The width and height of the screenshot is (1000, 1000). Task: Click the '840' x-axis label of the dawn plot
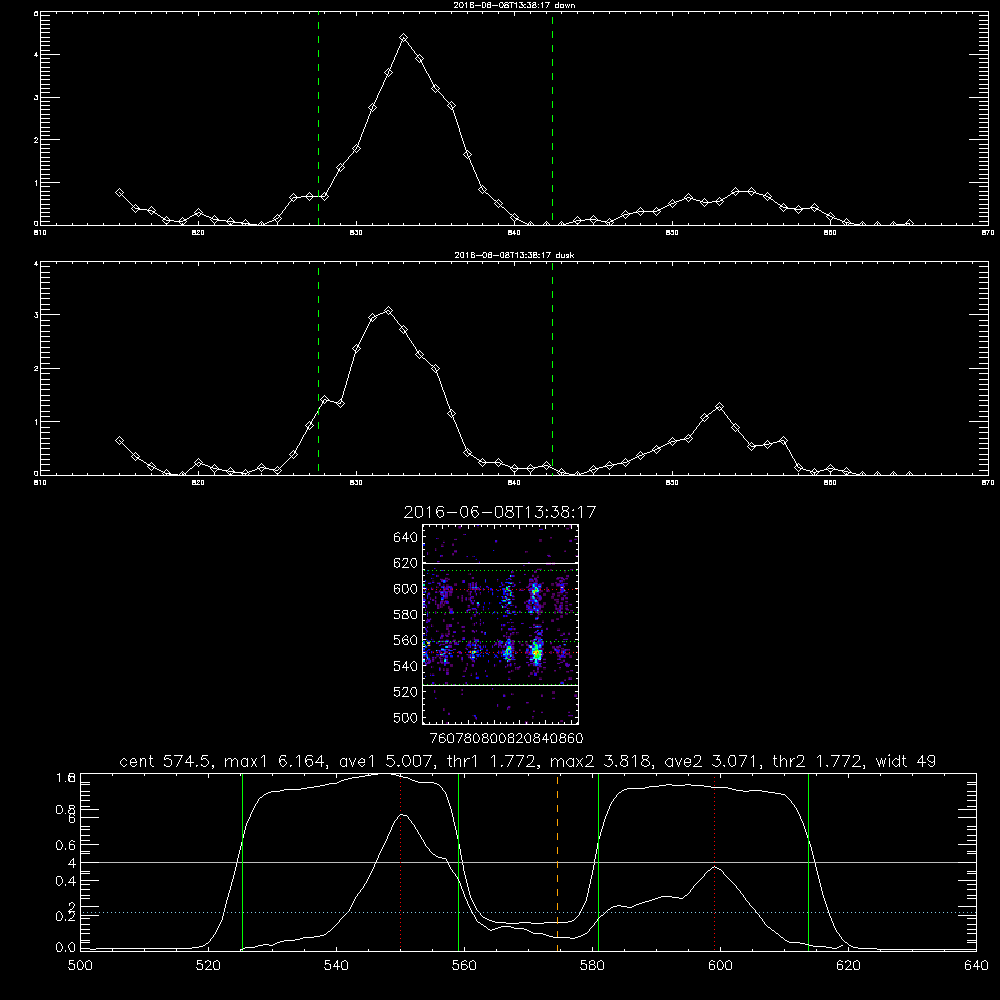pyautogui.click(x=514, y=233)
